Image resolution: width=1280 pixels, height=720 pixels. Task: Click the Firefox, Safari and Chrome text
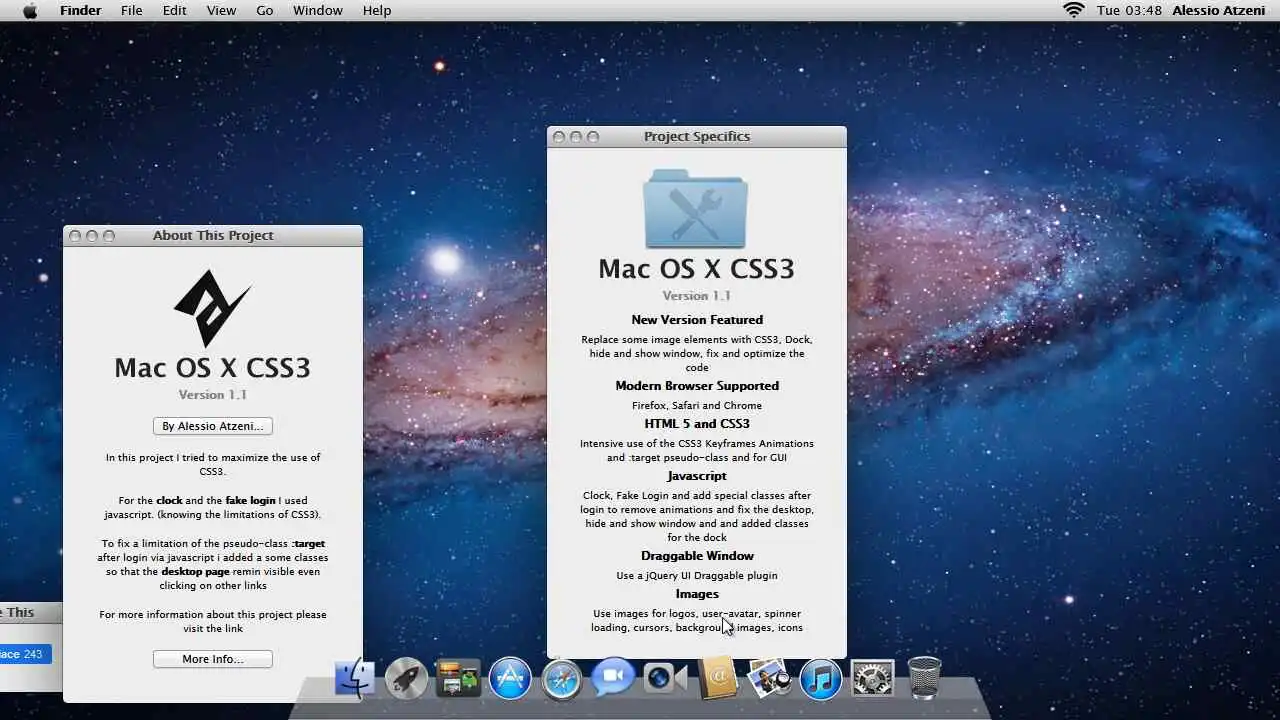coord(697,406)
